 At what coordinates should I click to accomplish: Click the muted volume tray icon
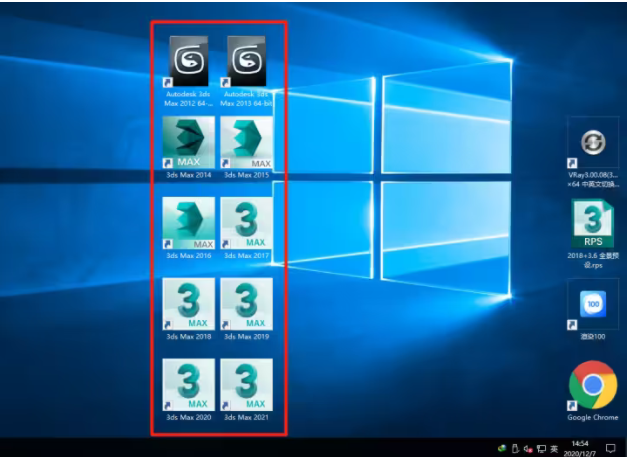click(x=528, y=449)
